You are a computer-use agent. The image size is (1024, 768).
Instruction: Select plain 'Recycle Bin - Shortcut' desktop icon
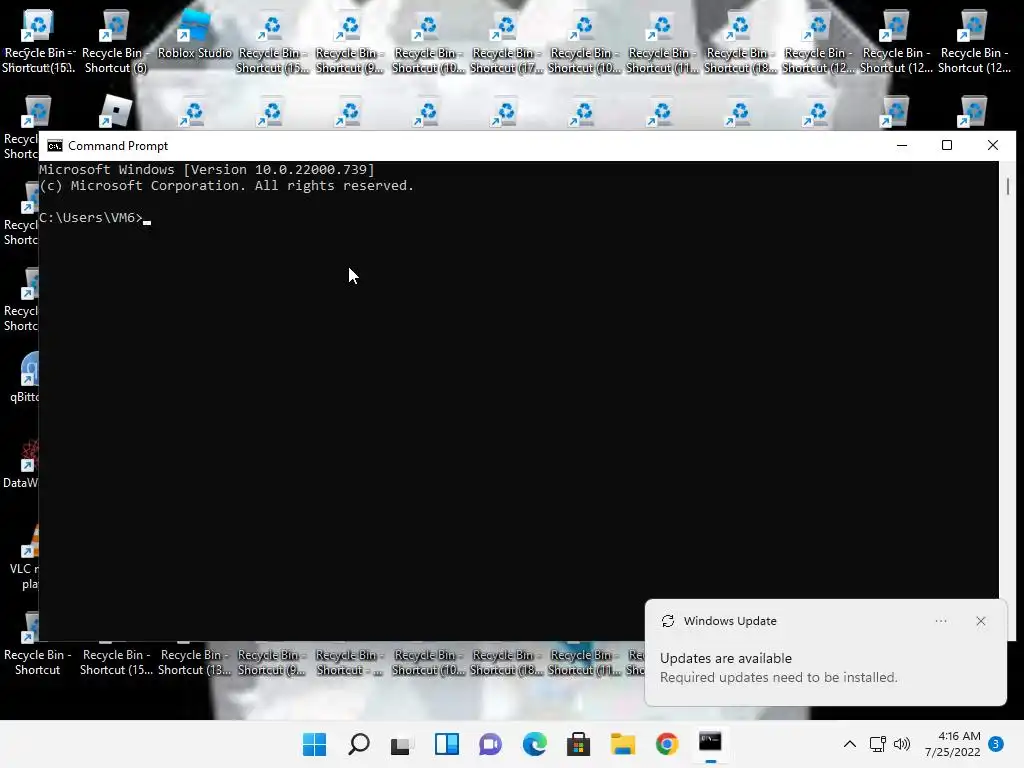point(37,661)
